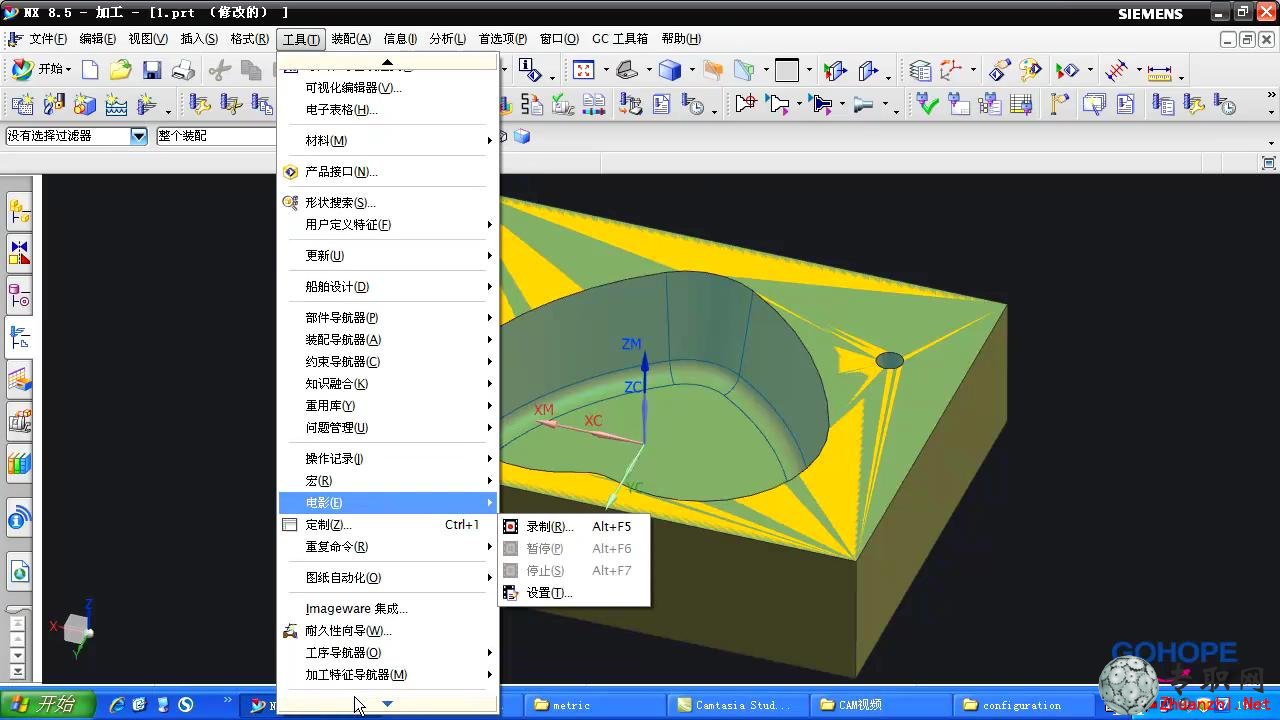Screen dimensions: 1280x720
Task: Switch to Camtasia Studio taskbar button
Action: pos(737,705)
